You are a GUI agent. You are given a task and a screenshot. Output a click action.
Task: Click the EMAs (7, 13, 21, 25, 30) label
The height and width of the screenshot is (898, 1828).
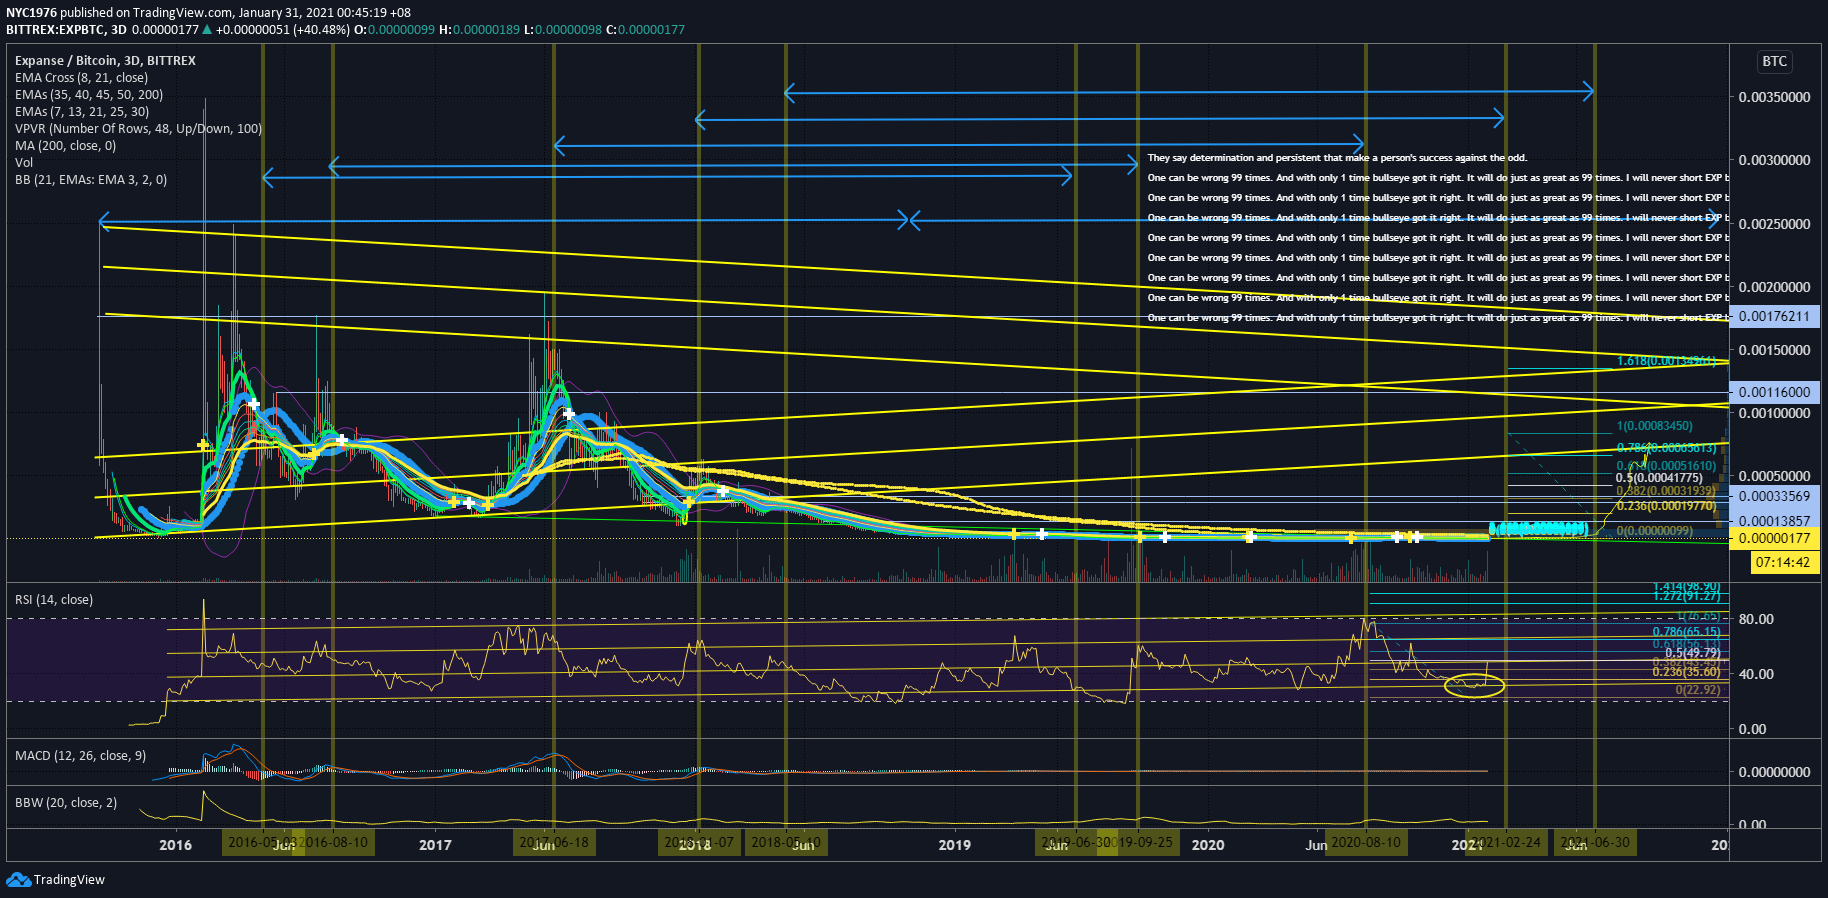82,112
